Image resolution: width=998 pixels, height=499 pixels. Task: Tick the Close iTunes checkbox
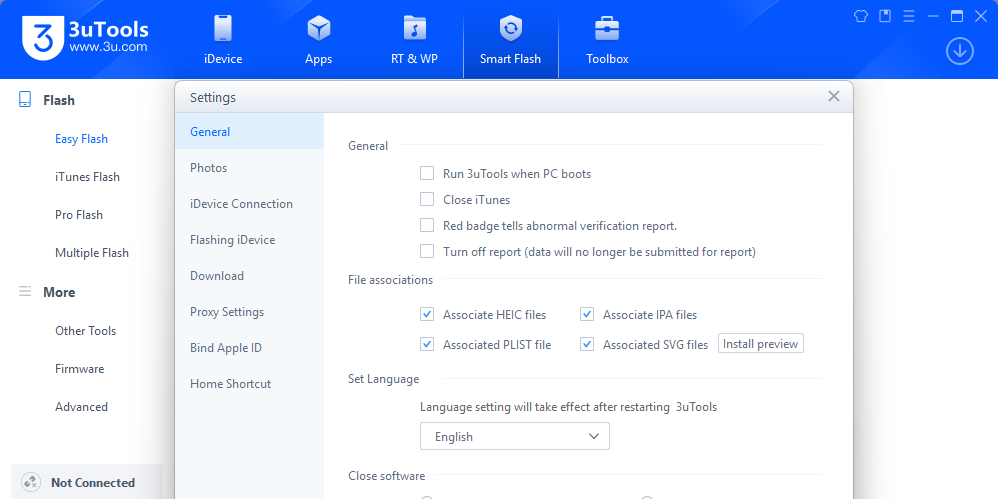[x=427, y=200]
